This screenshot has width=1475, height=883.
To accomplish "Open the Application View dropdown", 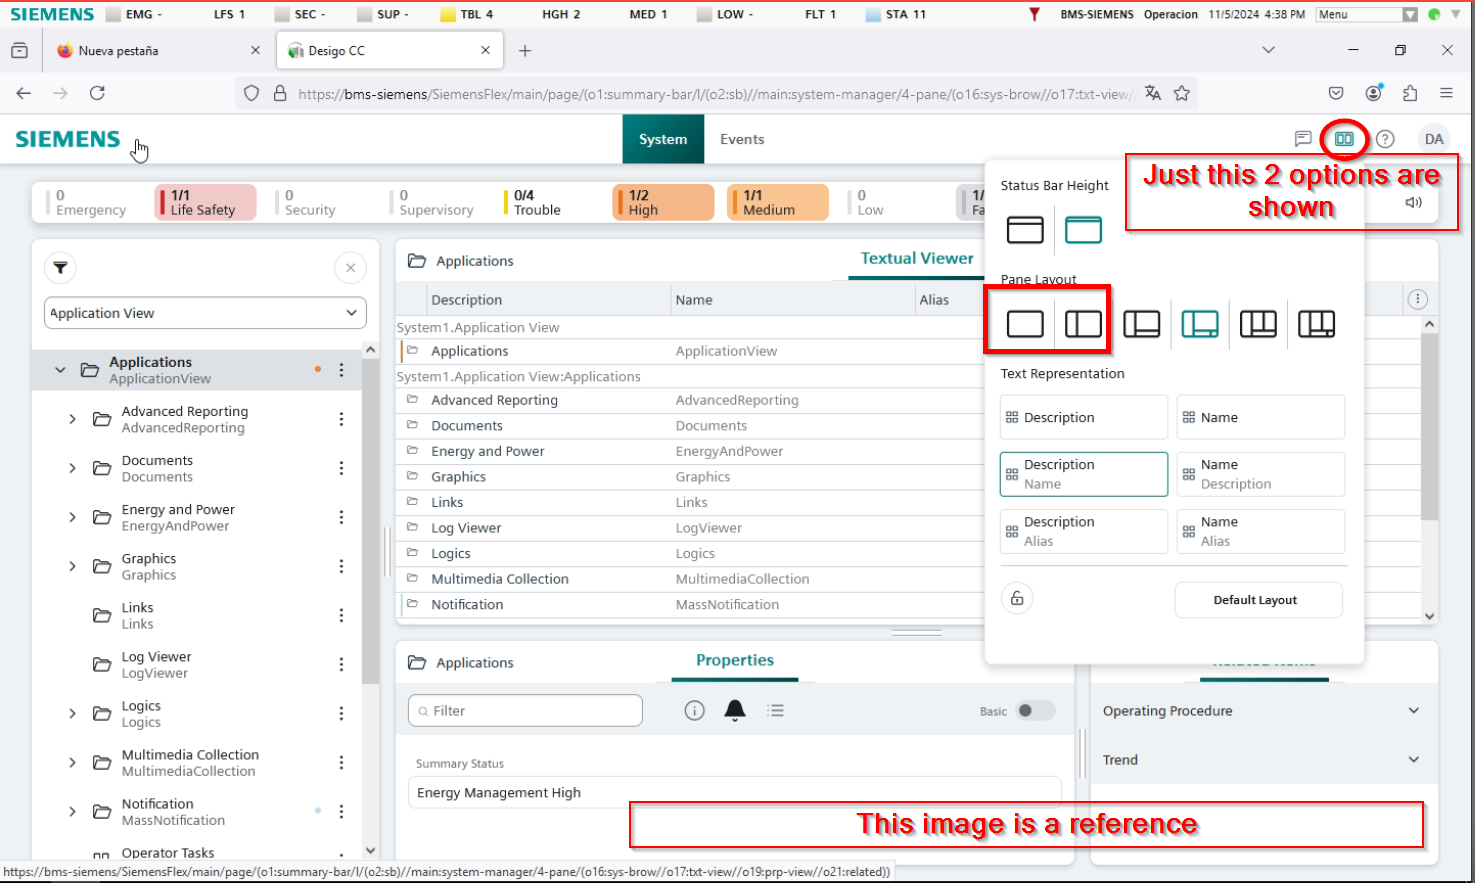I will 205,313.
